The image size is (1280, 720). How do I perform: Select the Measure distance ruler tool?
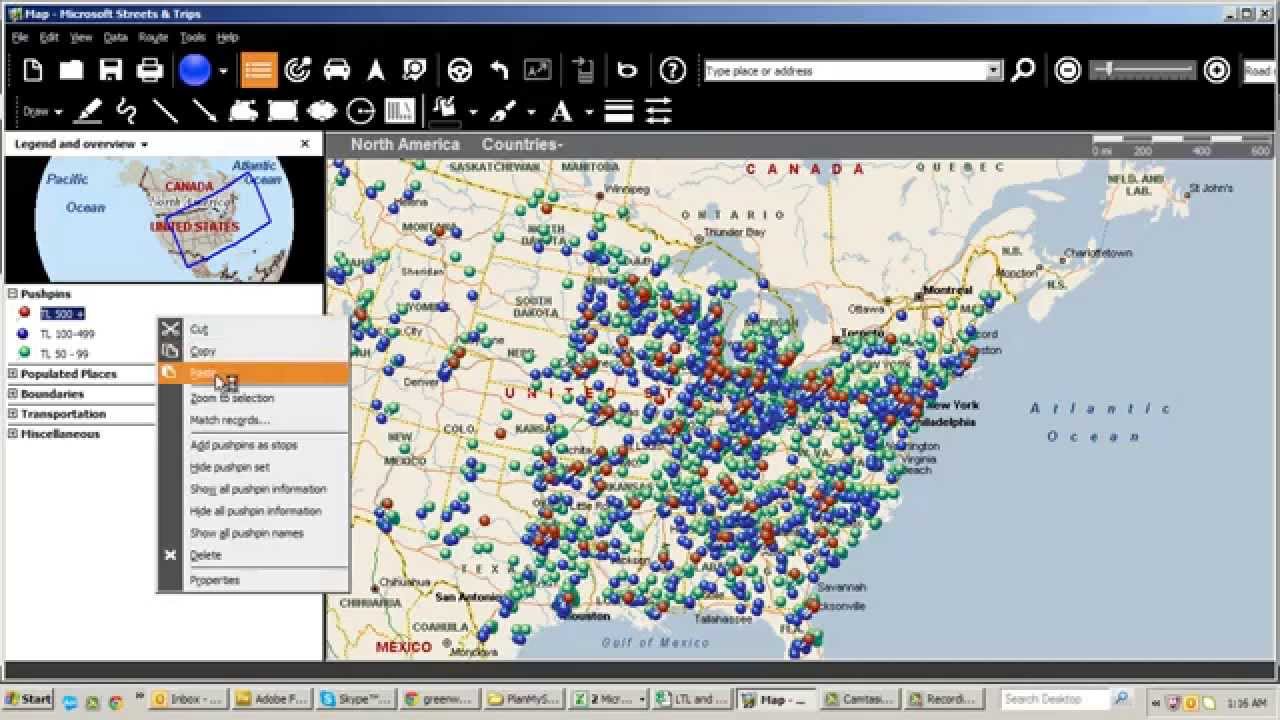click(x=399, y=111)
